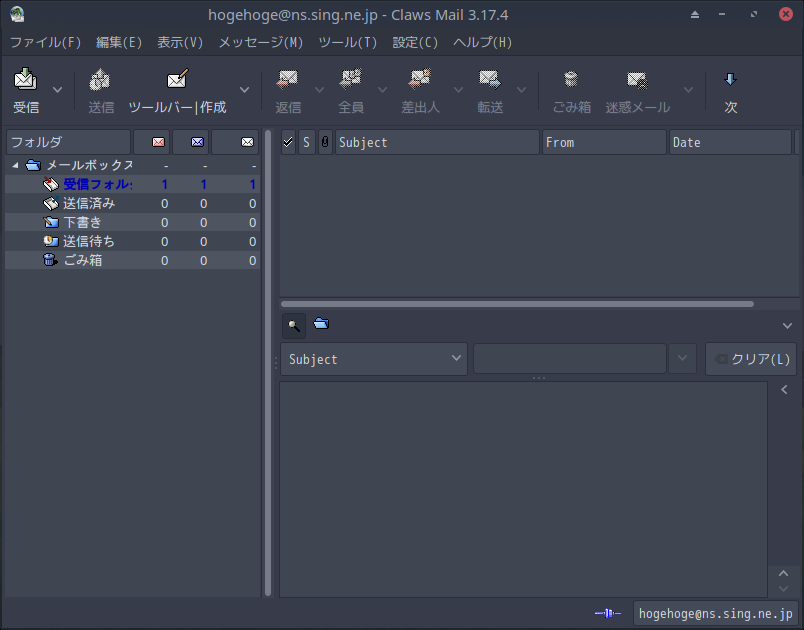Select the 受信フォルダ inbox folder
This screenshot has width=804, height=630.
[132, 185]
